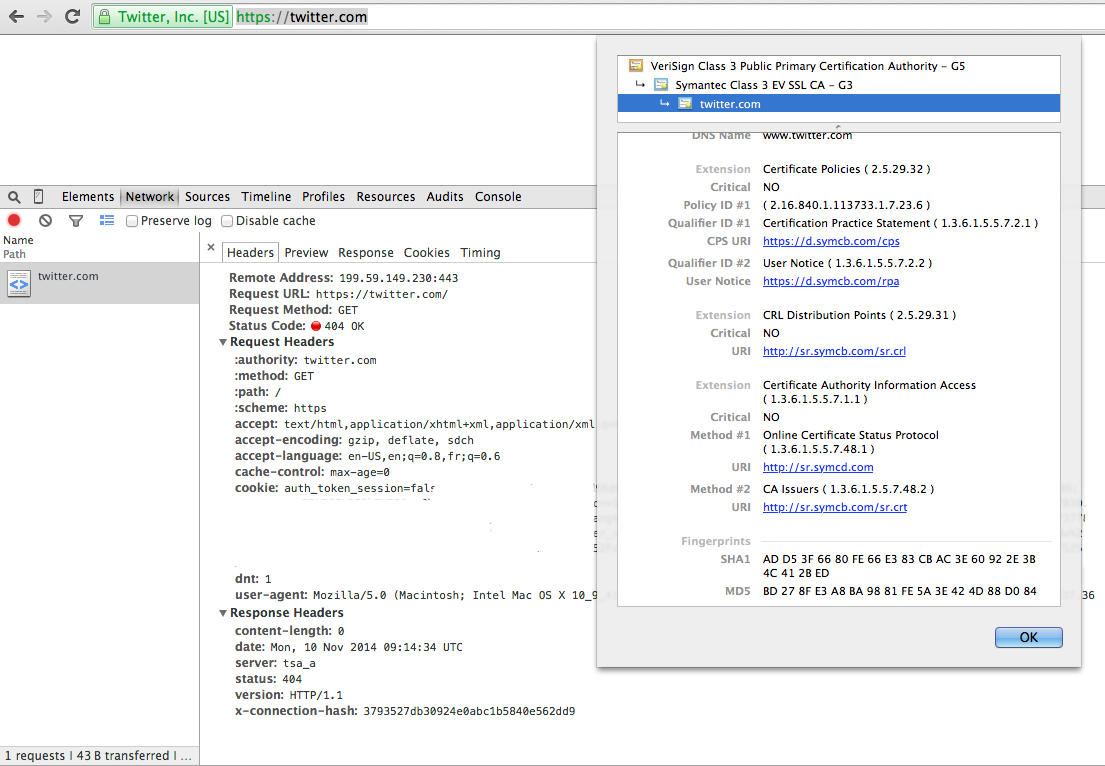Click the Name Path column header
This screenshot has width=1105, height=766.
pos(99,247)
